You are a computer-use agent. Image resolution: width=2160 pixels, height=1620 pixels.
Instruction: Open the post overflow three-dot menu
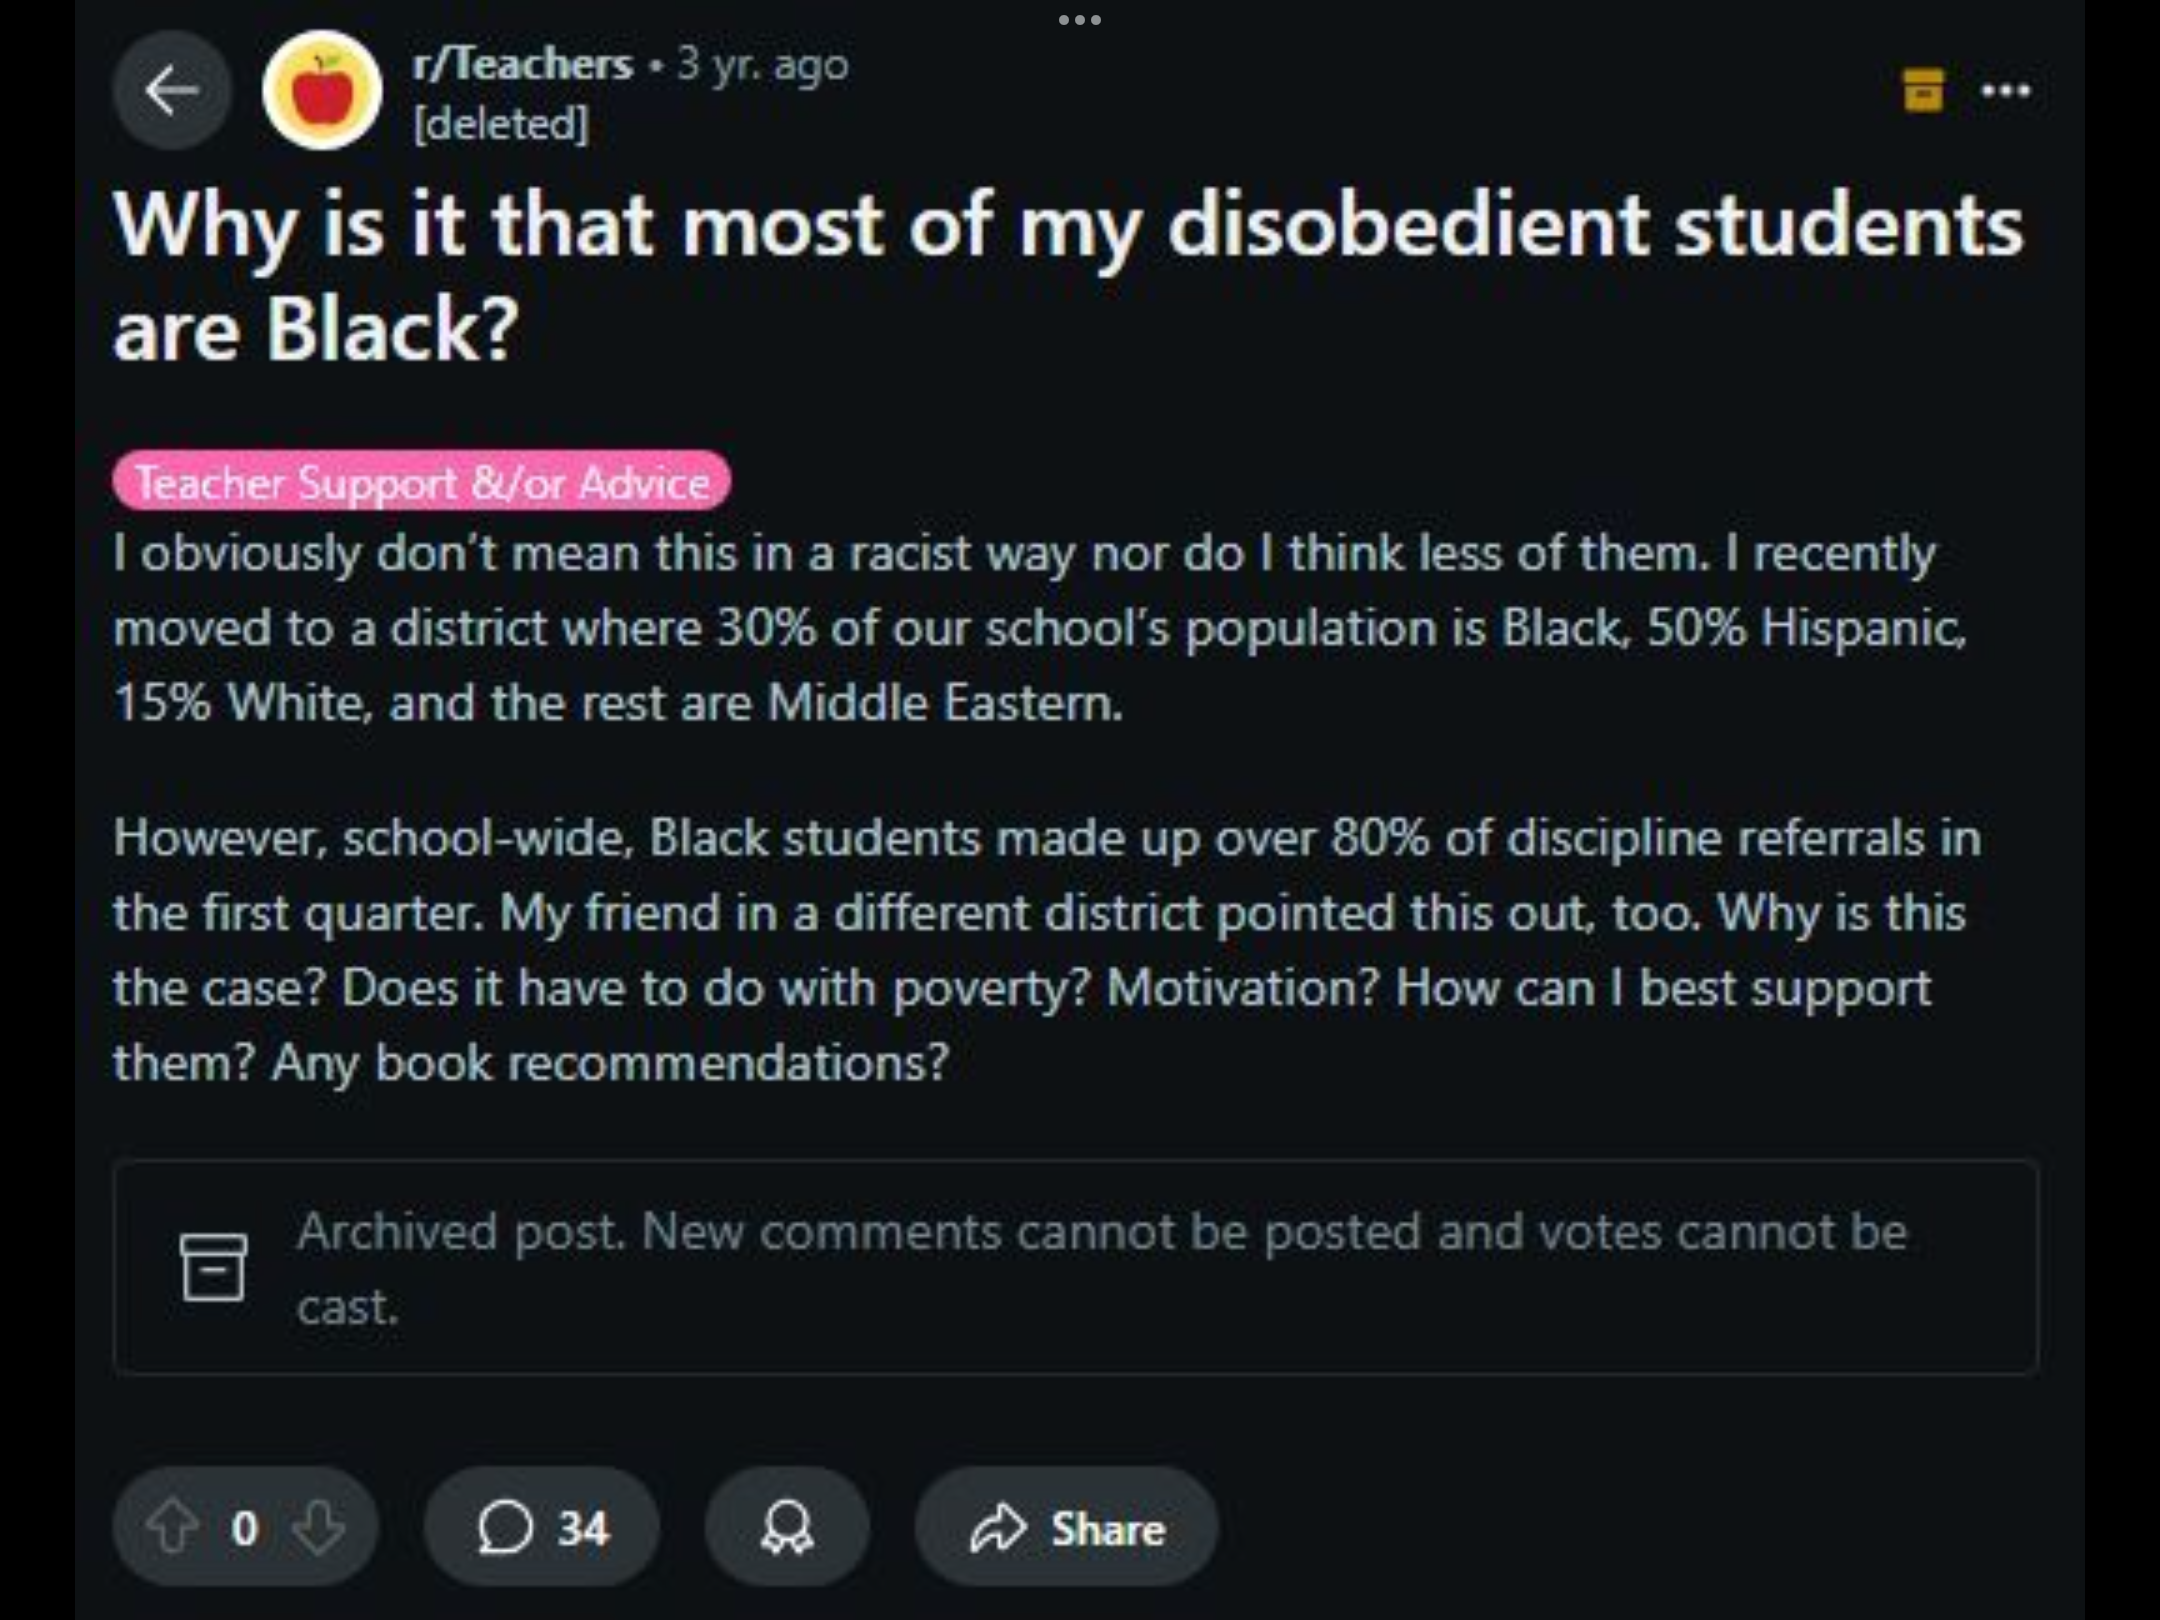2005,90
